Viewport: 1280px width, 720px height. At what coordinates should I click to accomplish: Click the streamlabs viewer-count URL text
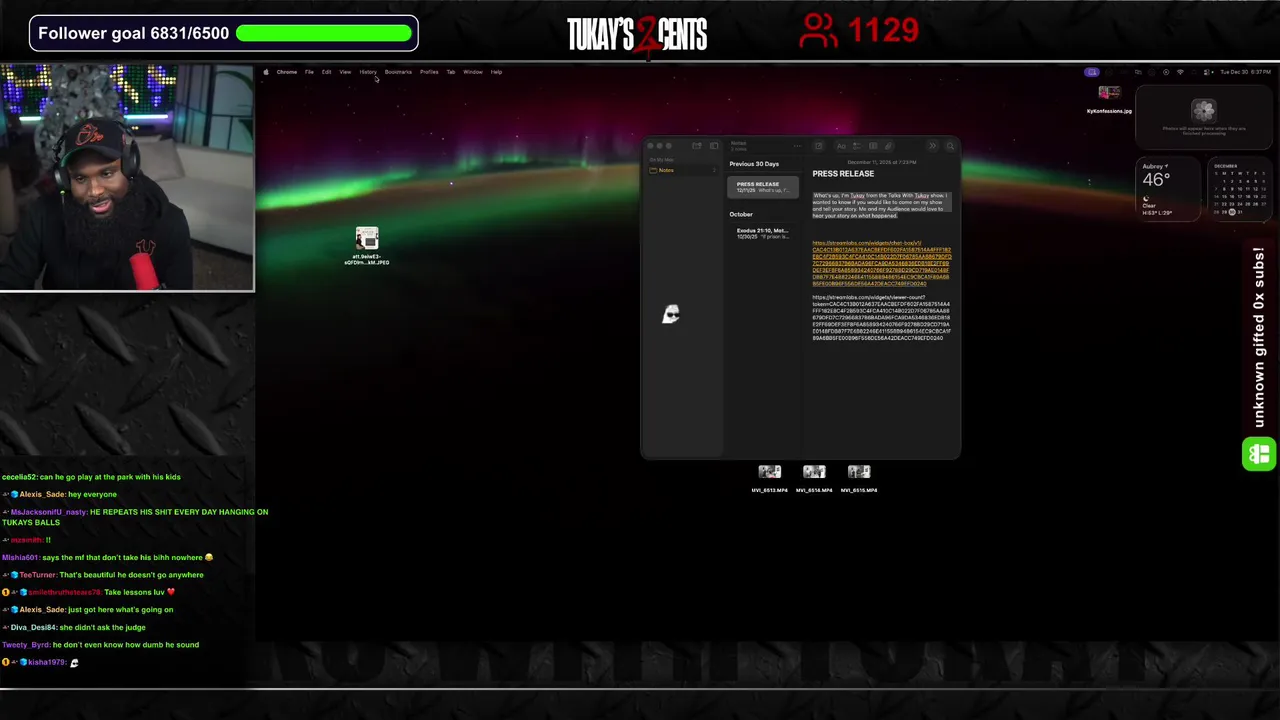click(x=881, y=317)
